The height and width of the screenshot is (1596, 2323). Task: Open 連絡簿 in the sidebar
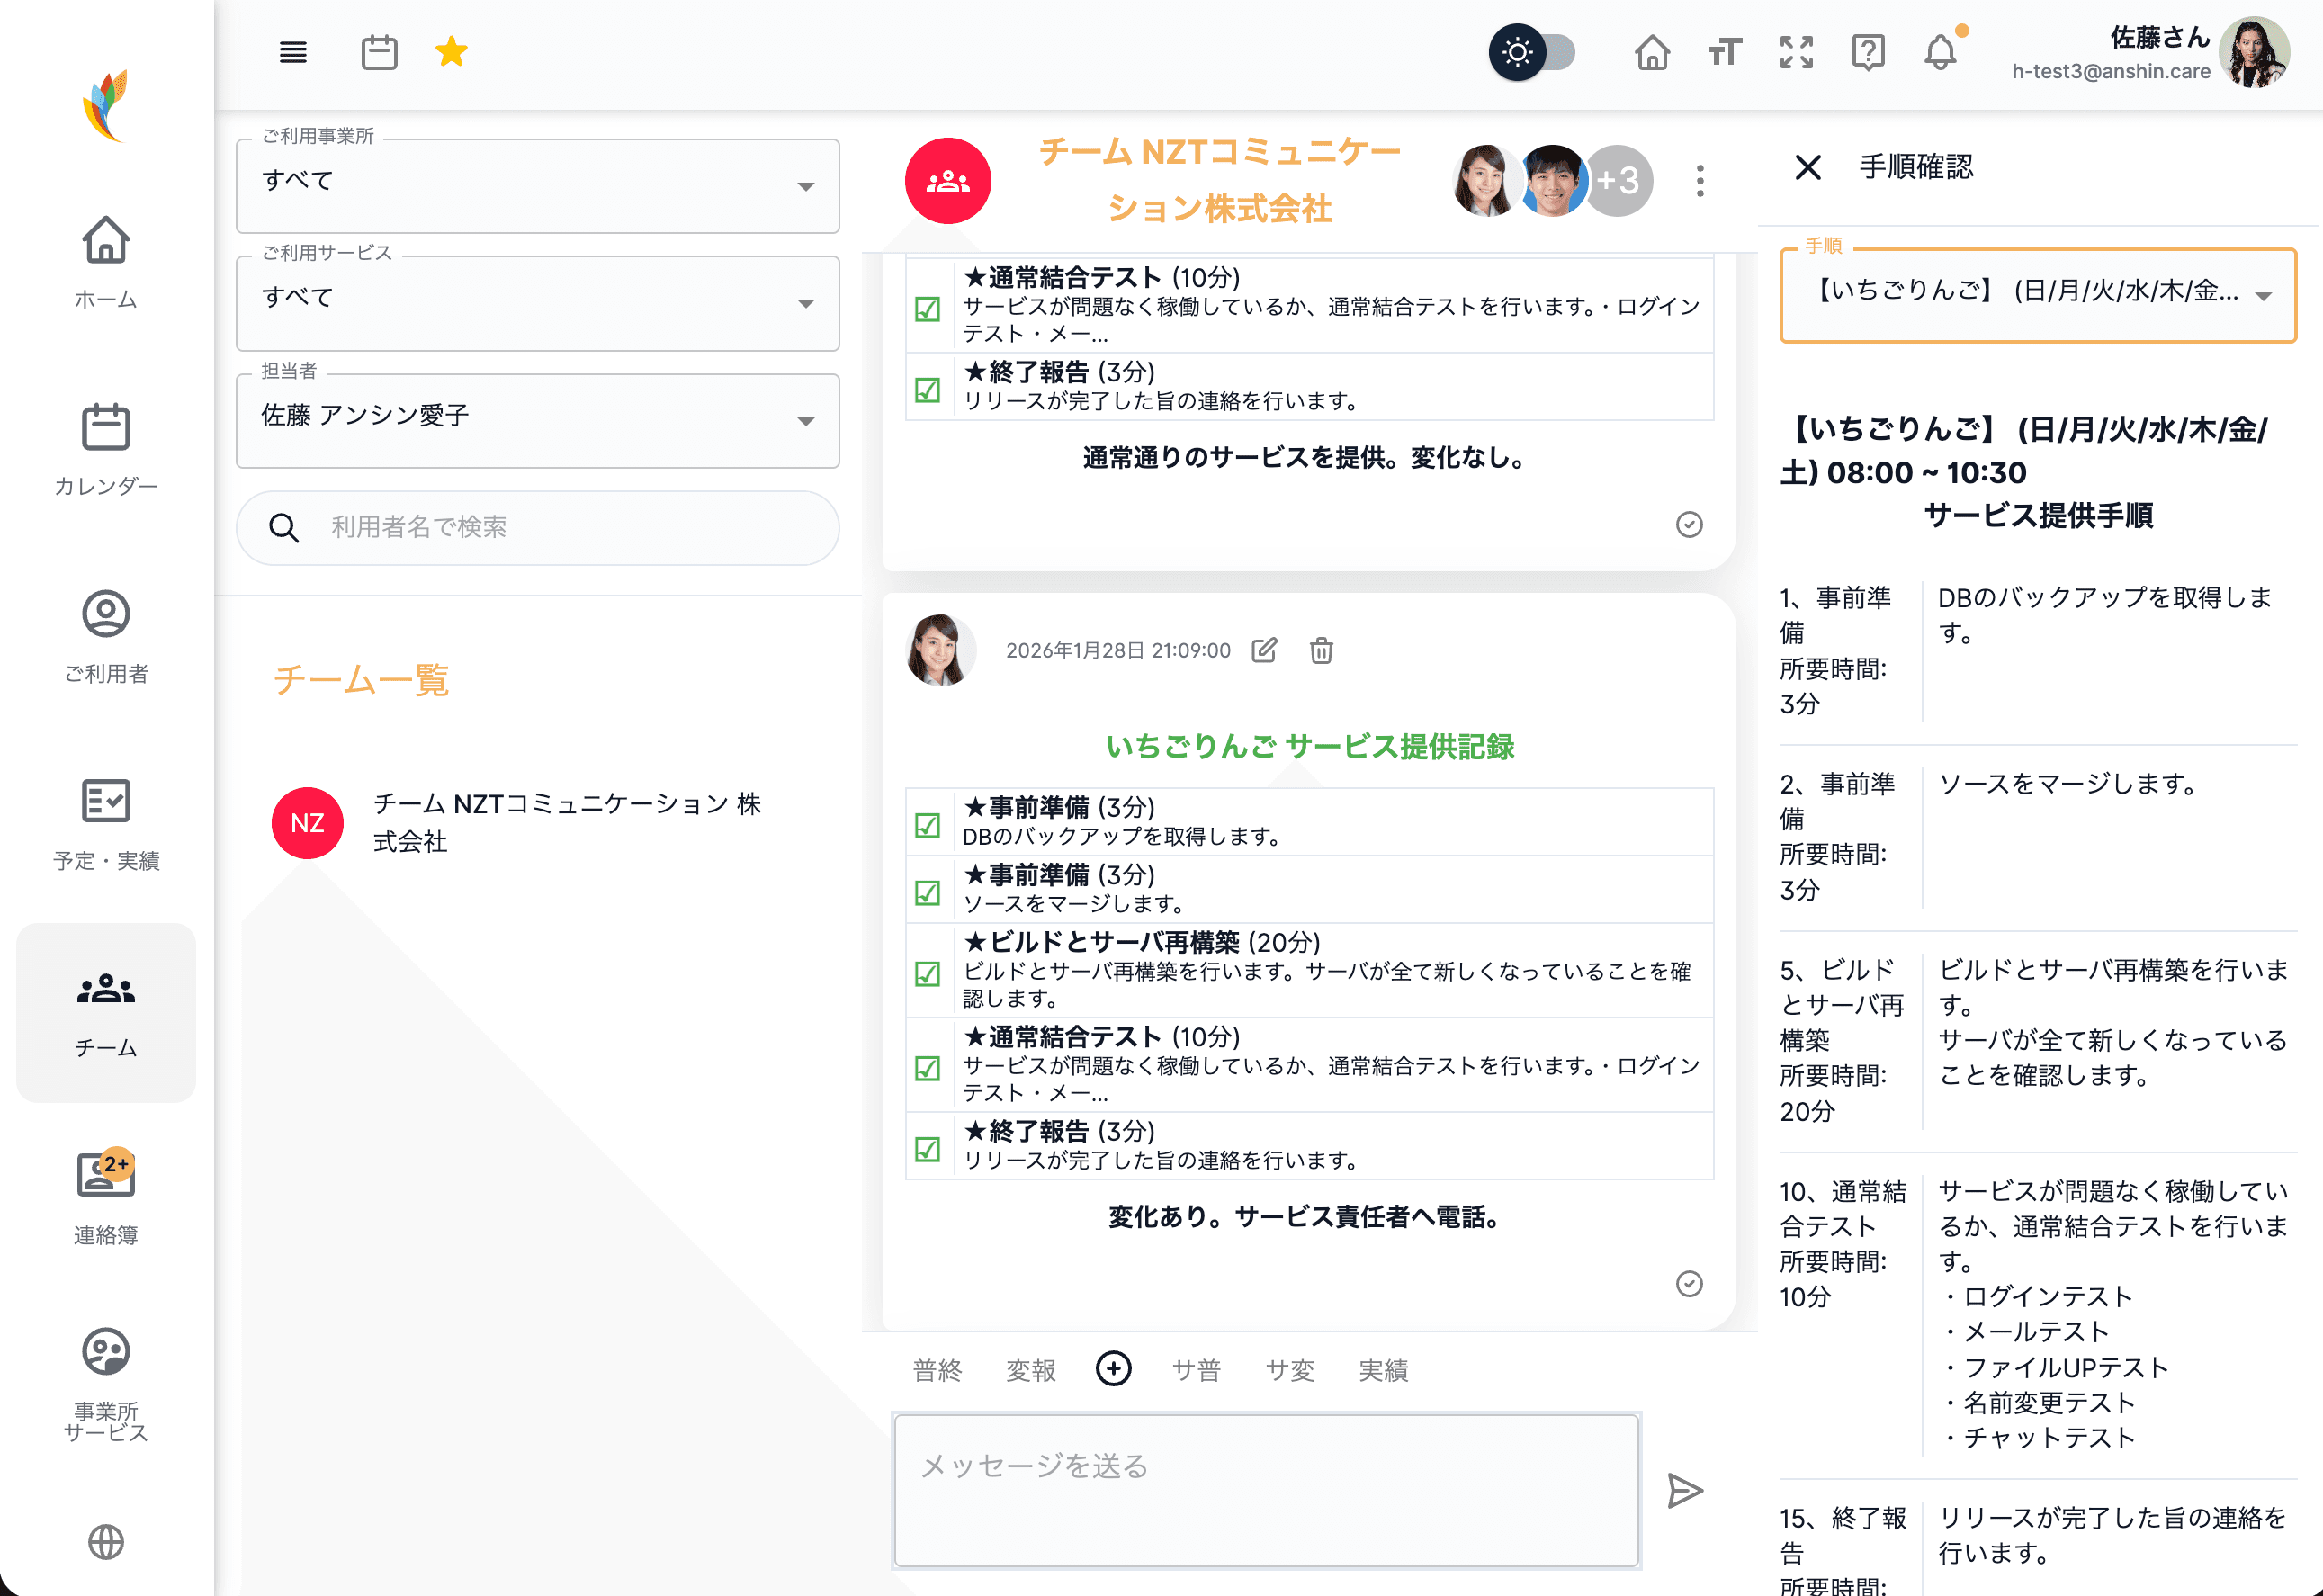[x=106, y=1198]
